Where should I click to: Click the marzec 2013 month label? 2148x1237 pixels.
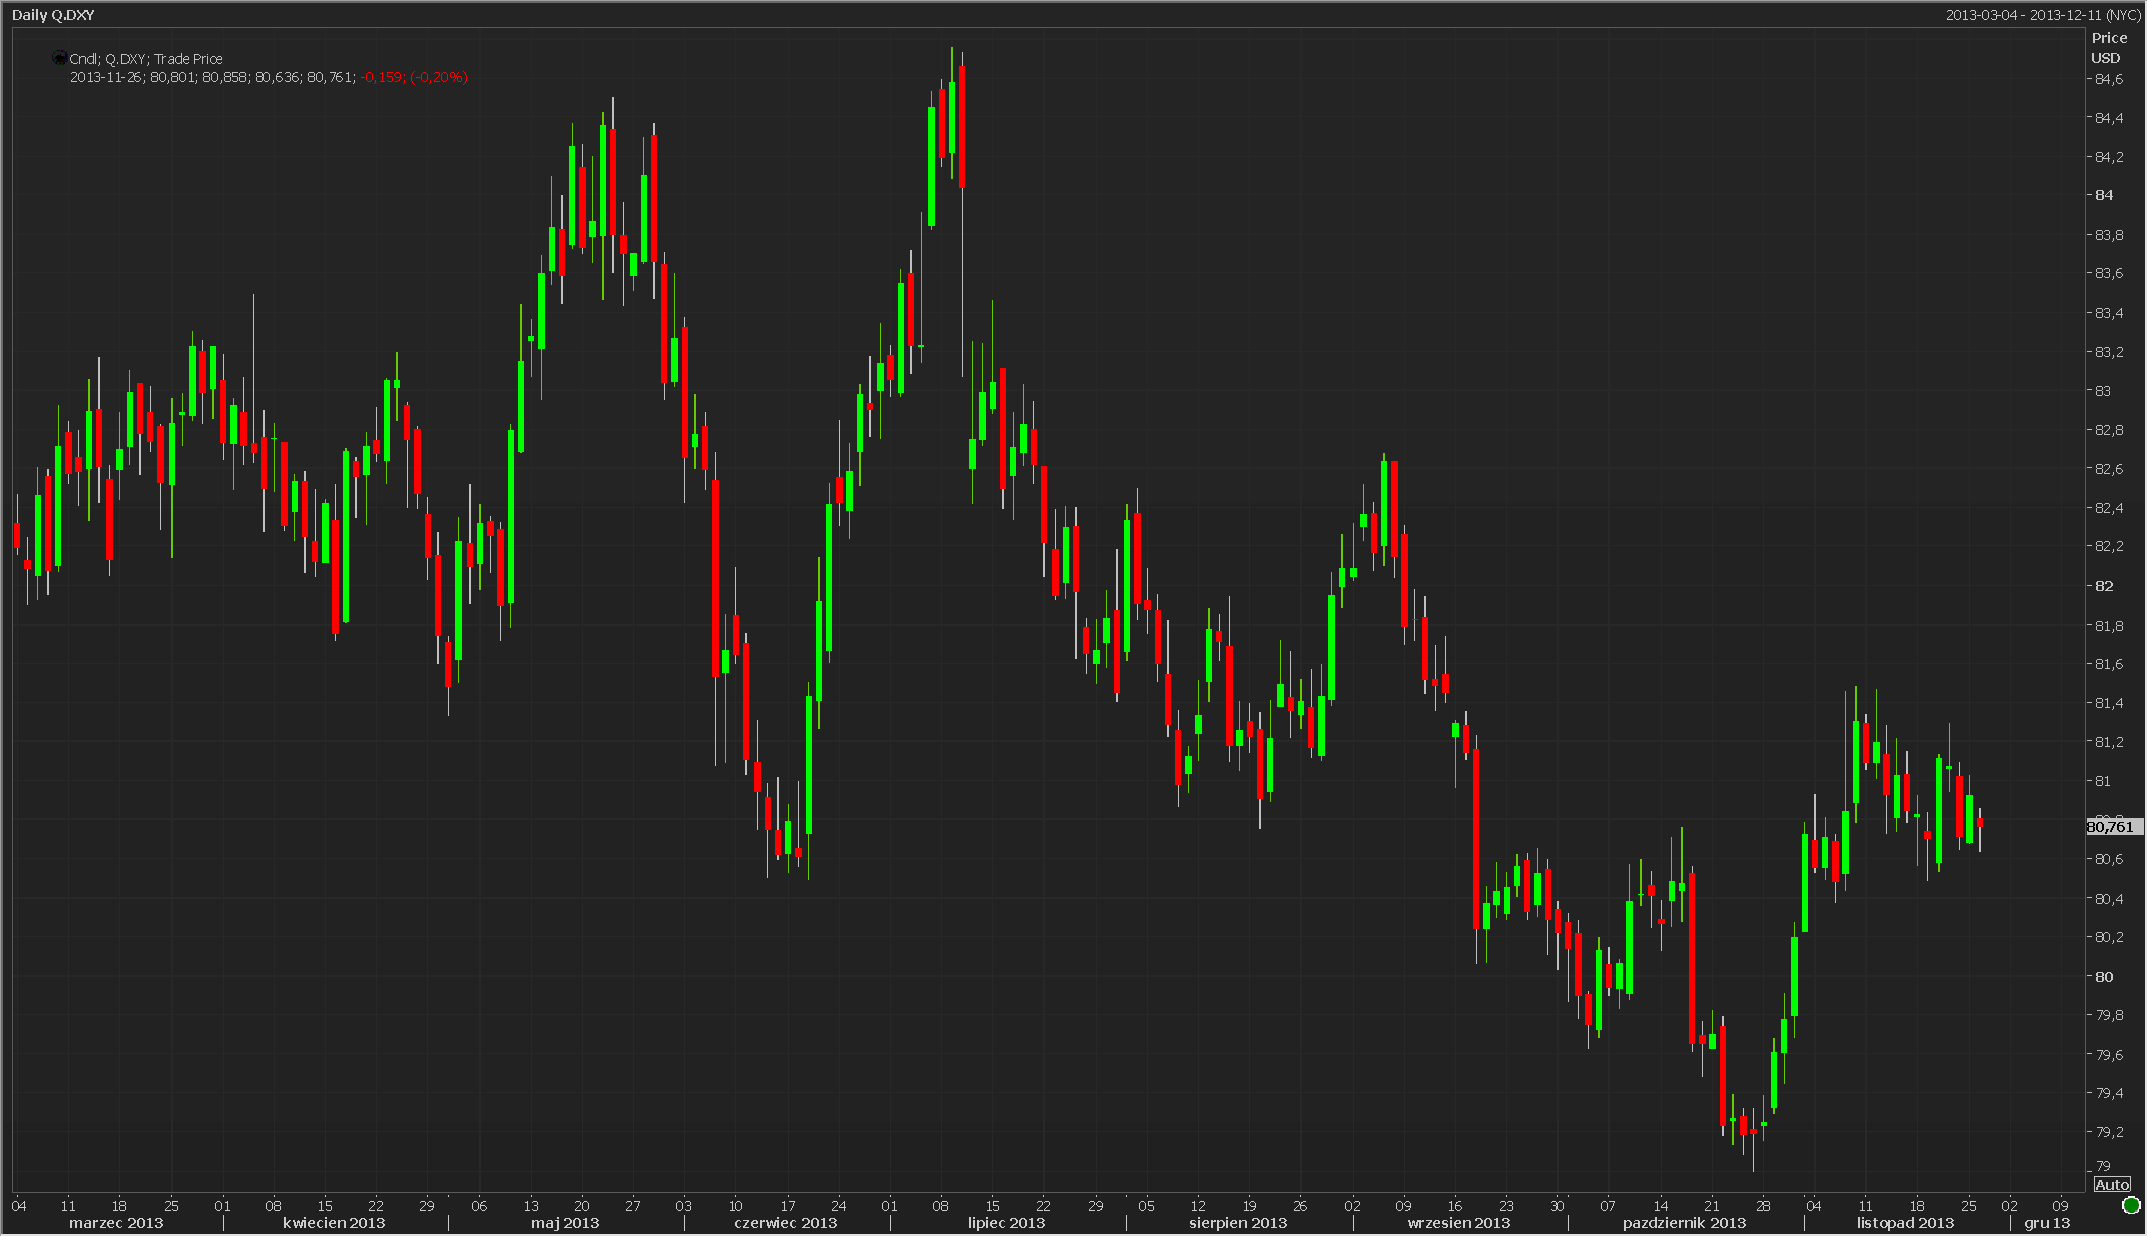click(116, 1223)
